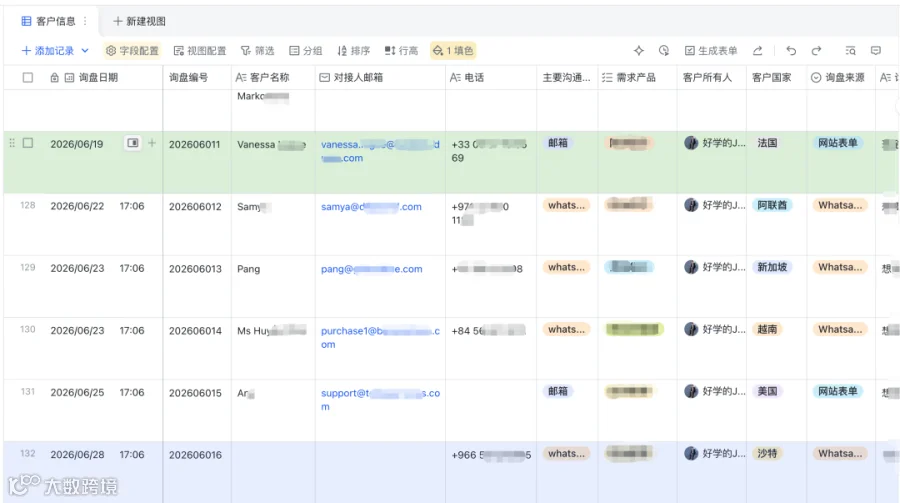Click the plus icon in row 2026/06/19

coord(152,143)
